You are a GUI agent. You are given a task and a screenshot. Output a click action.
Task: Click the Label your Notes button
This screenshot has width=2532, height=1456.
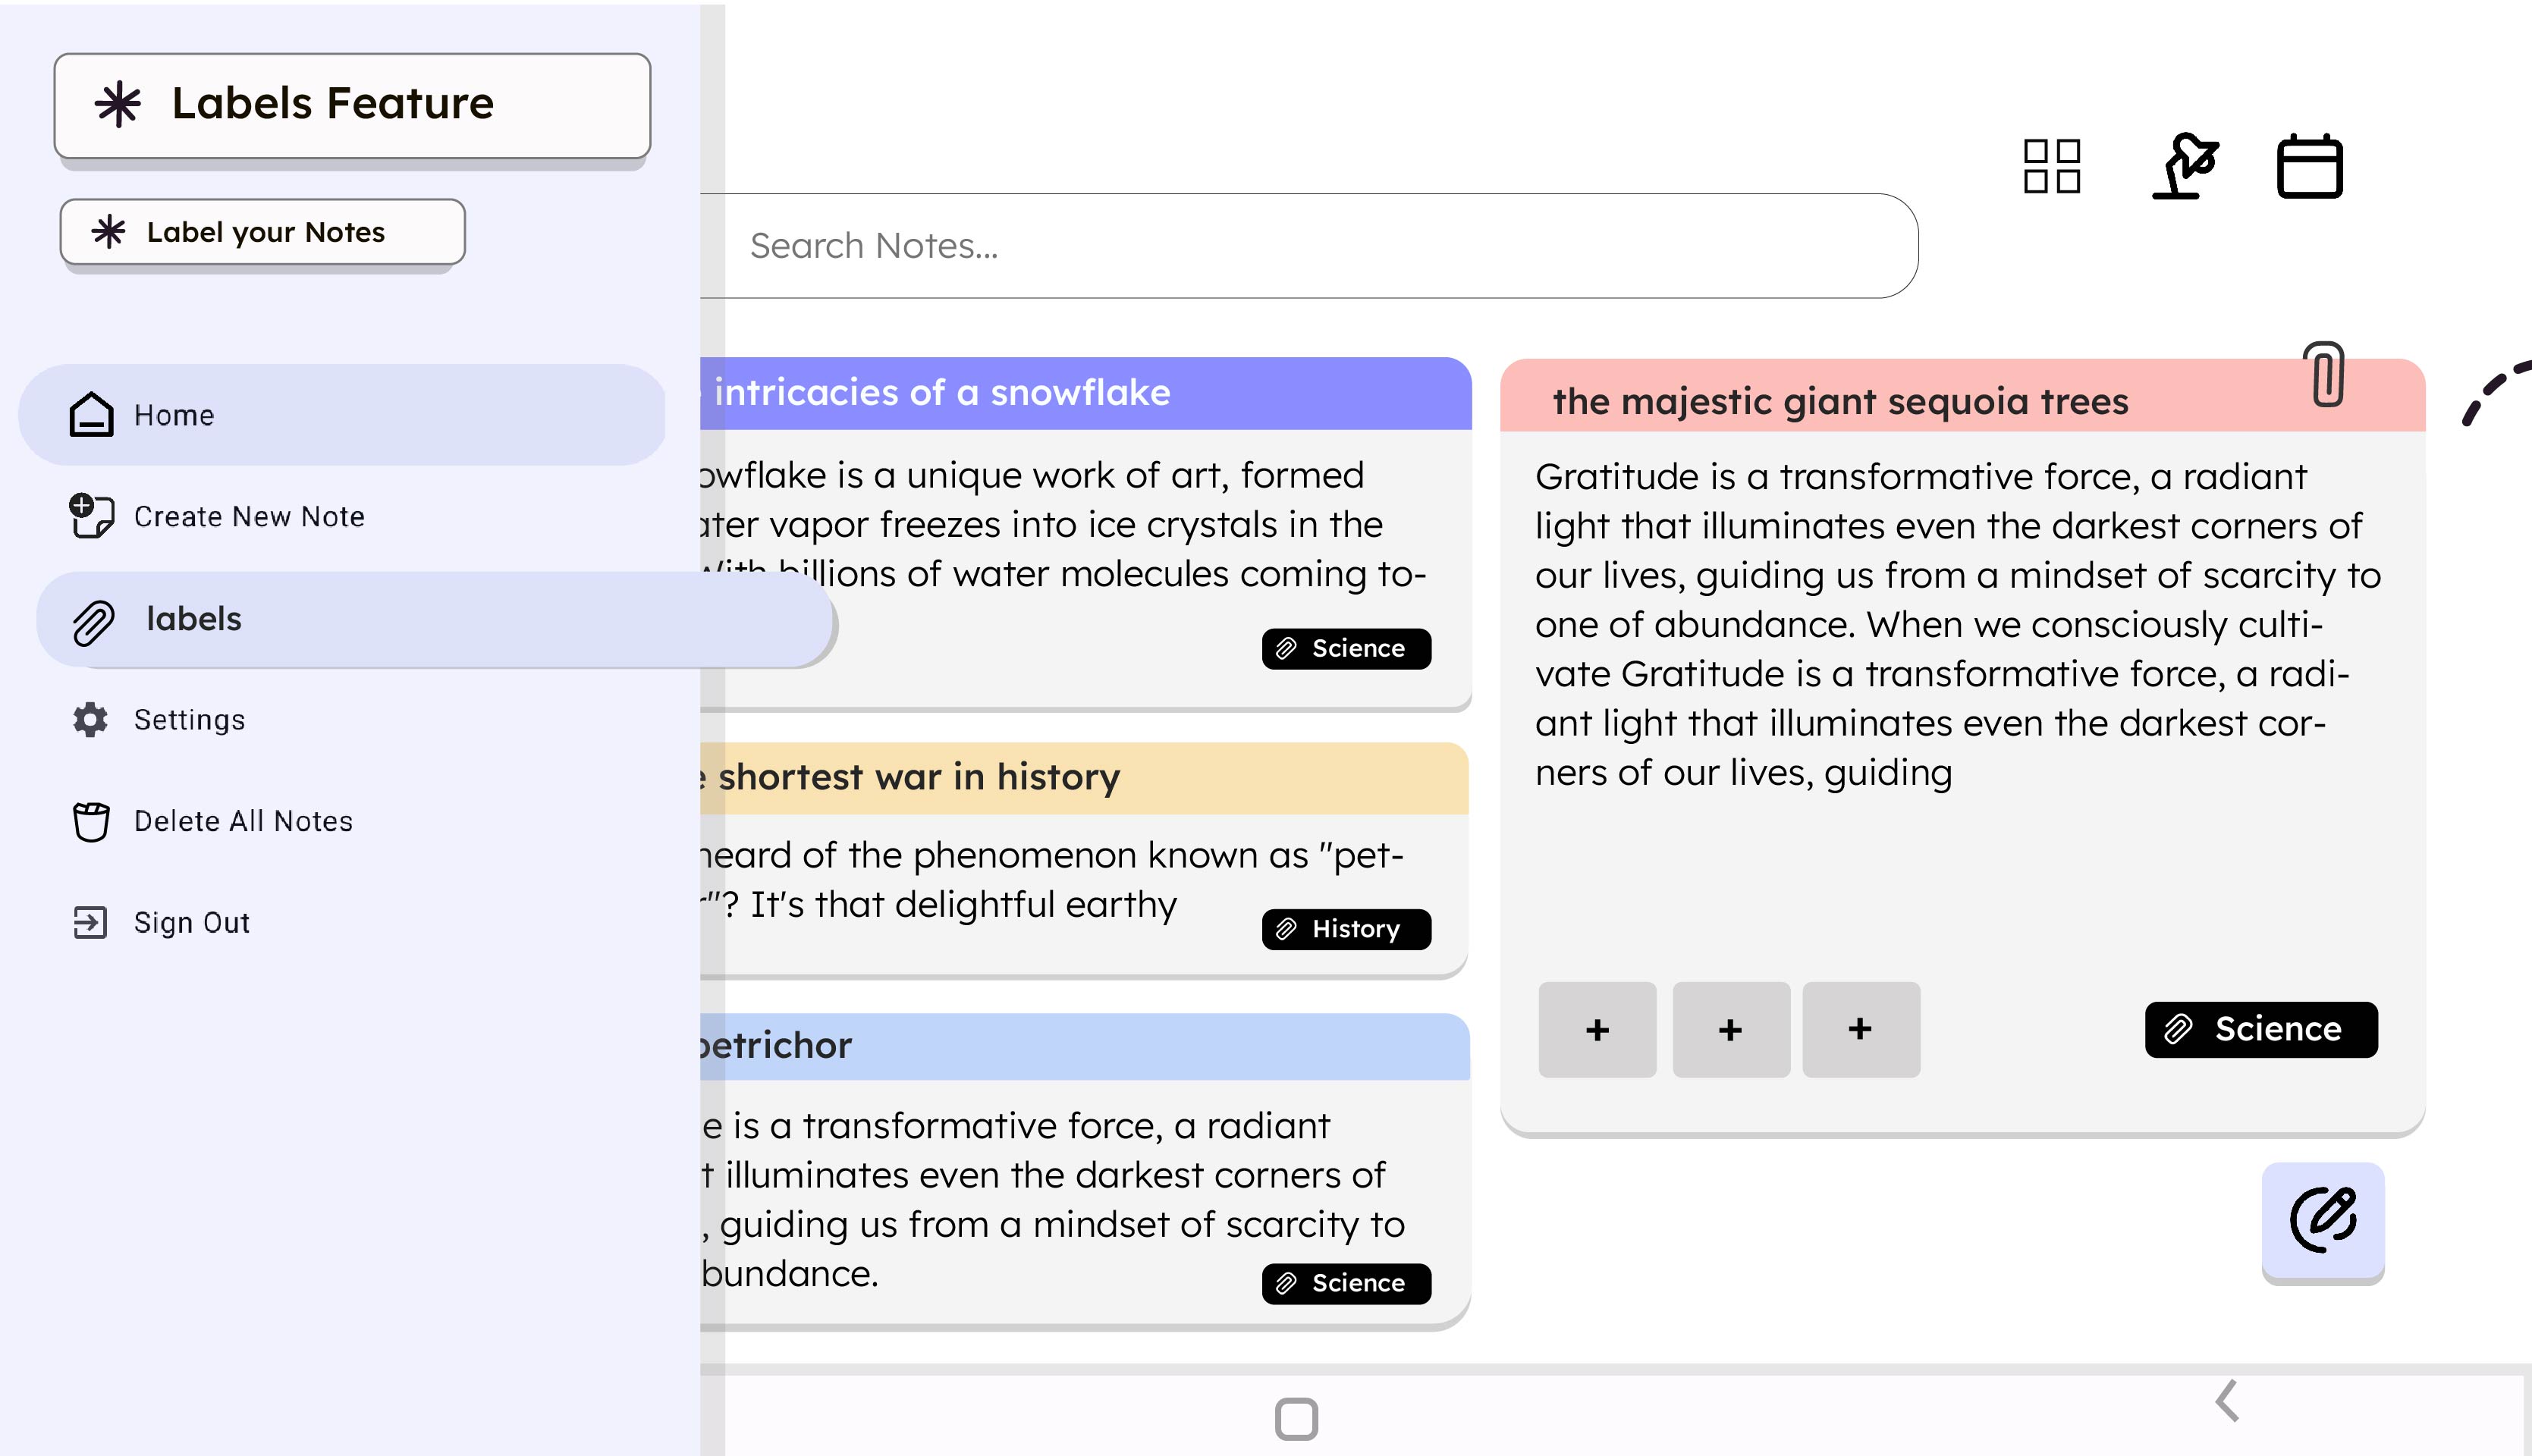click(x=262, y=232)
